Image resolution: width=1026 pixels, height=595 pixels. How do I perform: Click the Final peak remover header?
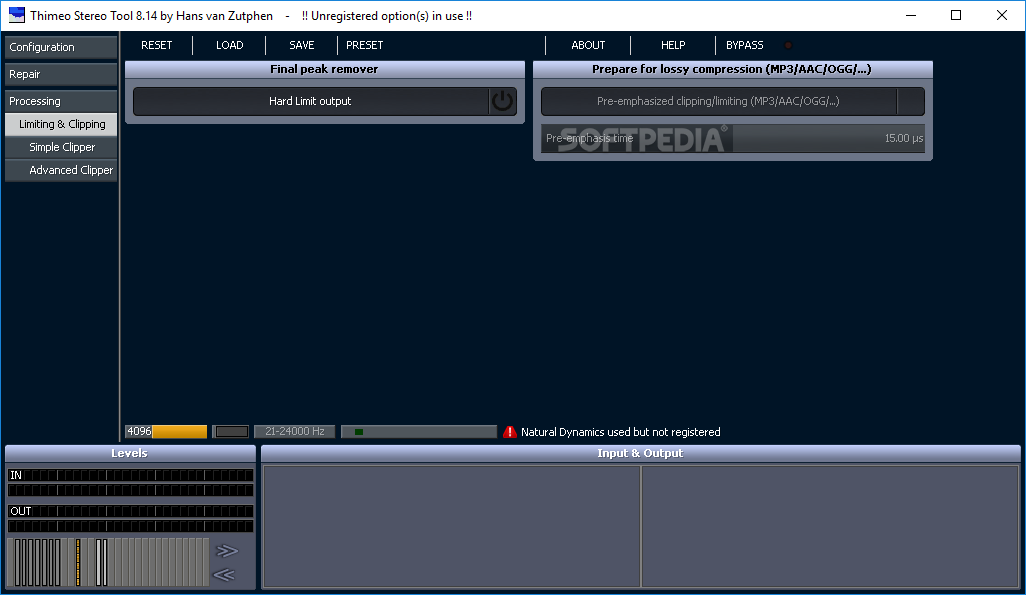[x=325, y=69]
